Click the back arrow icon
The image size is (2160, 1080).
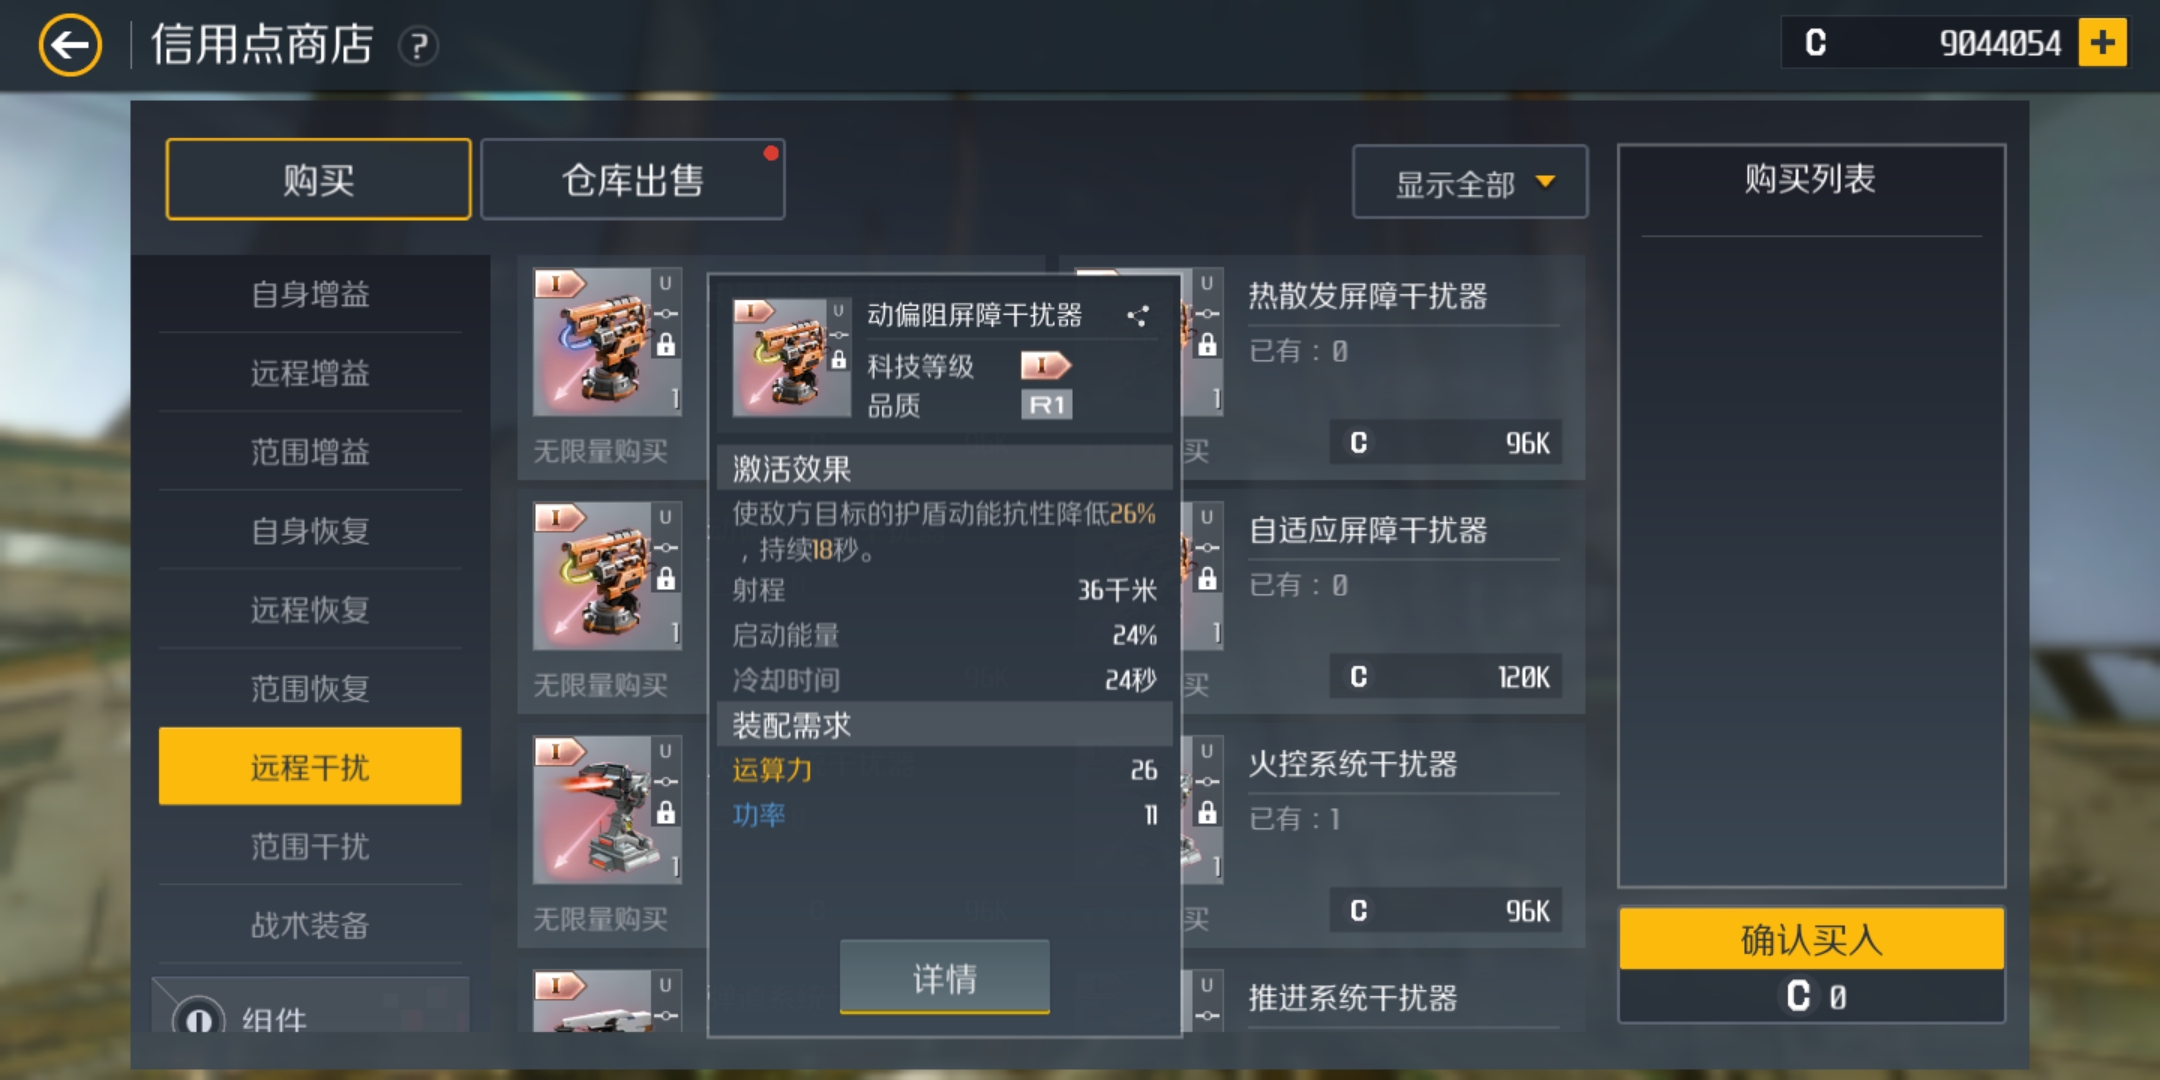coord(70,45)
